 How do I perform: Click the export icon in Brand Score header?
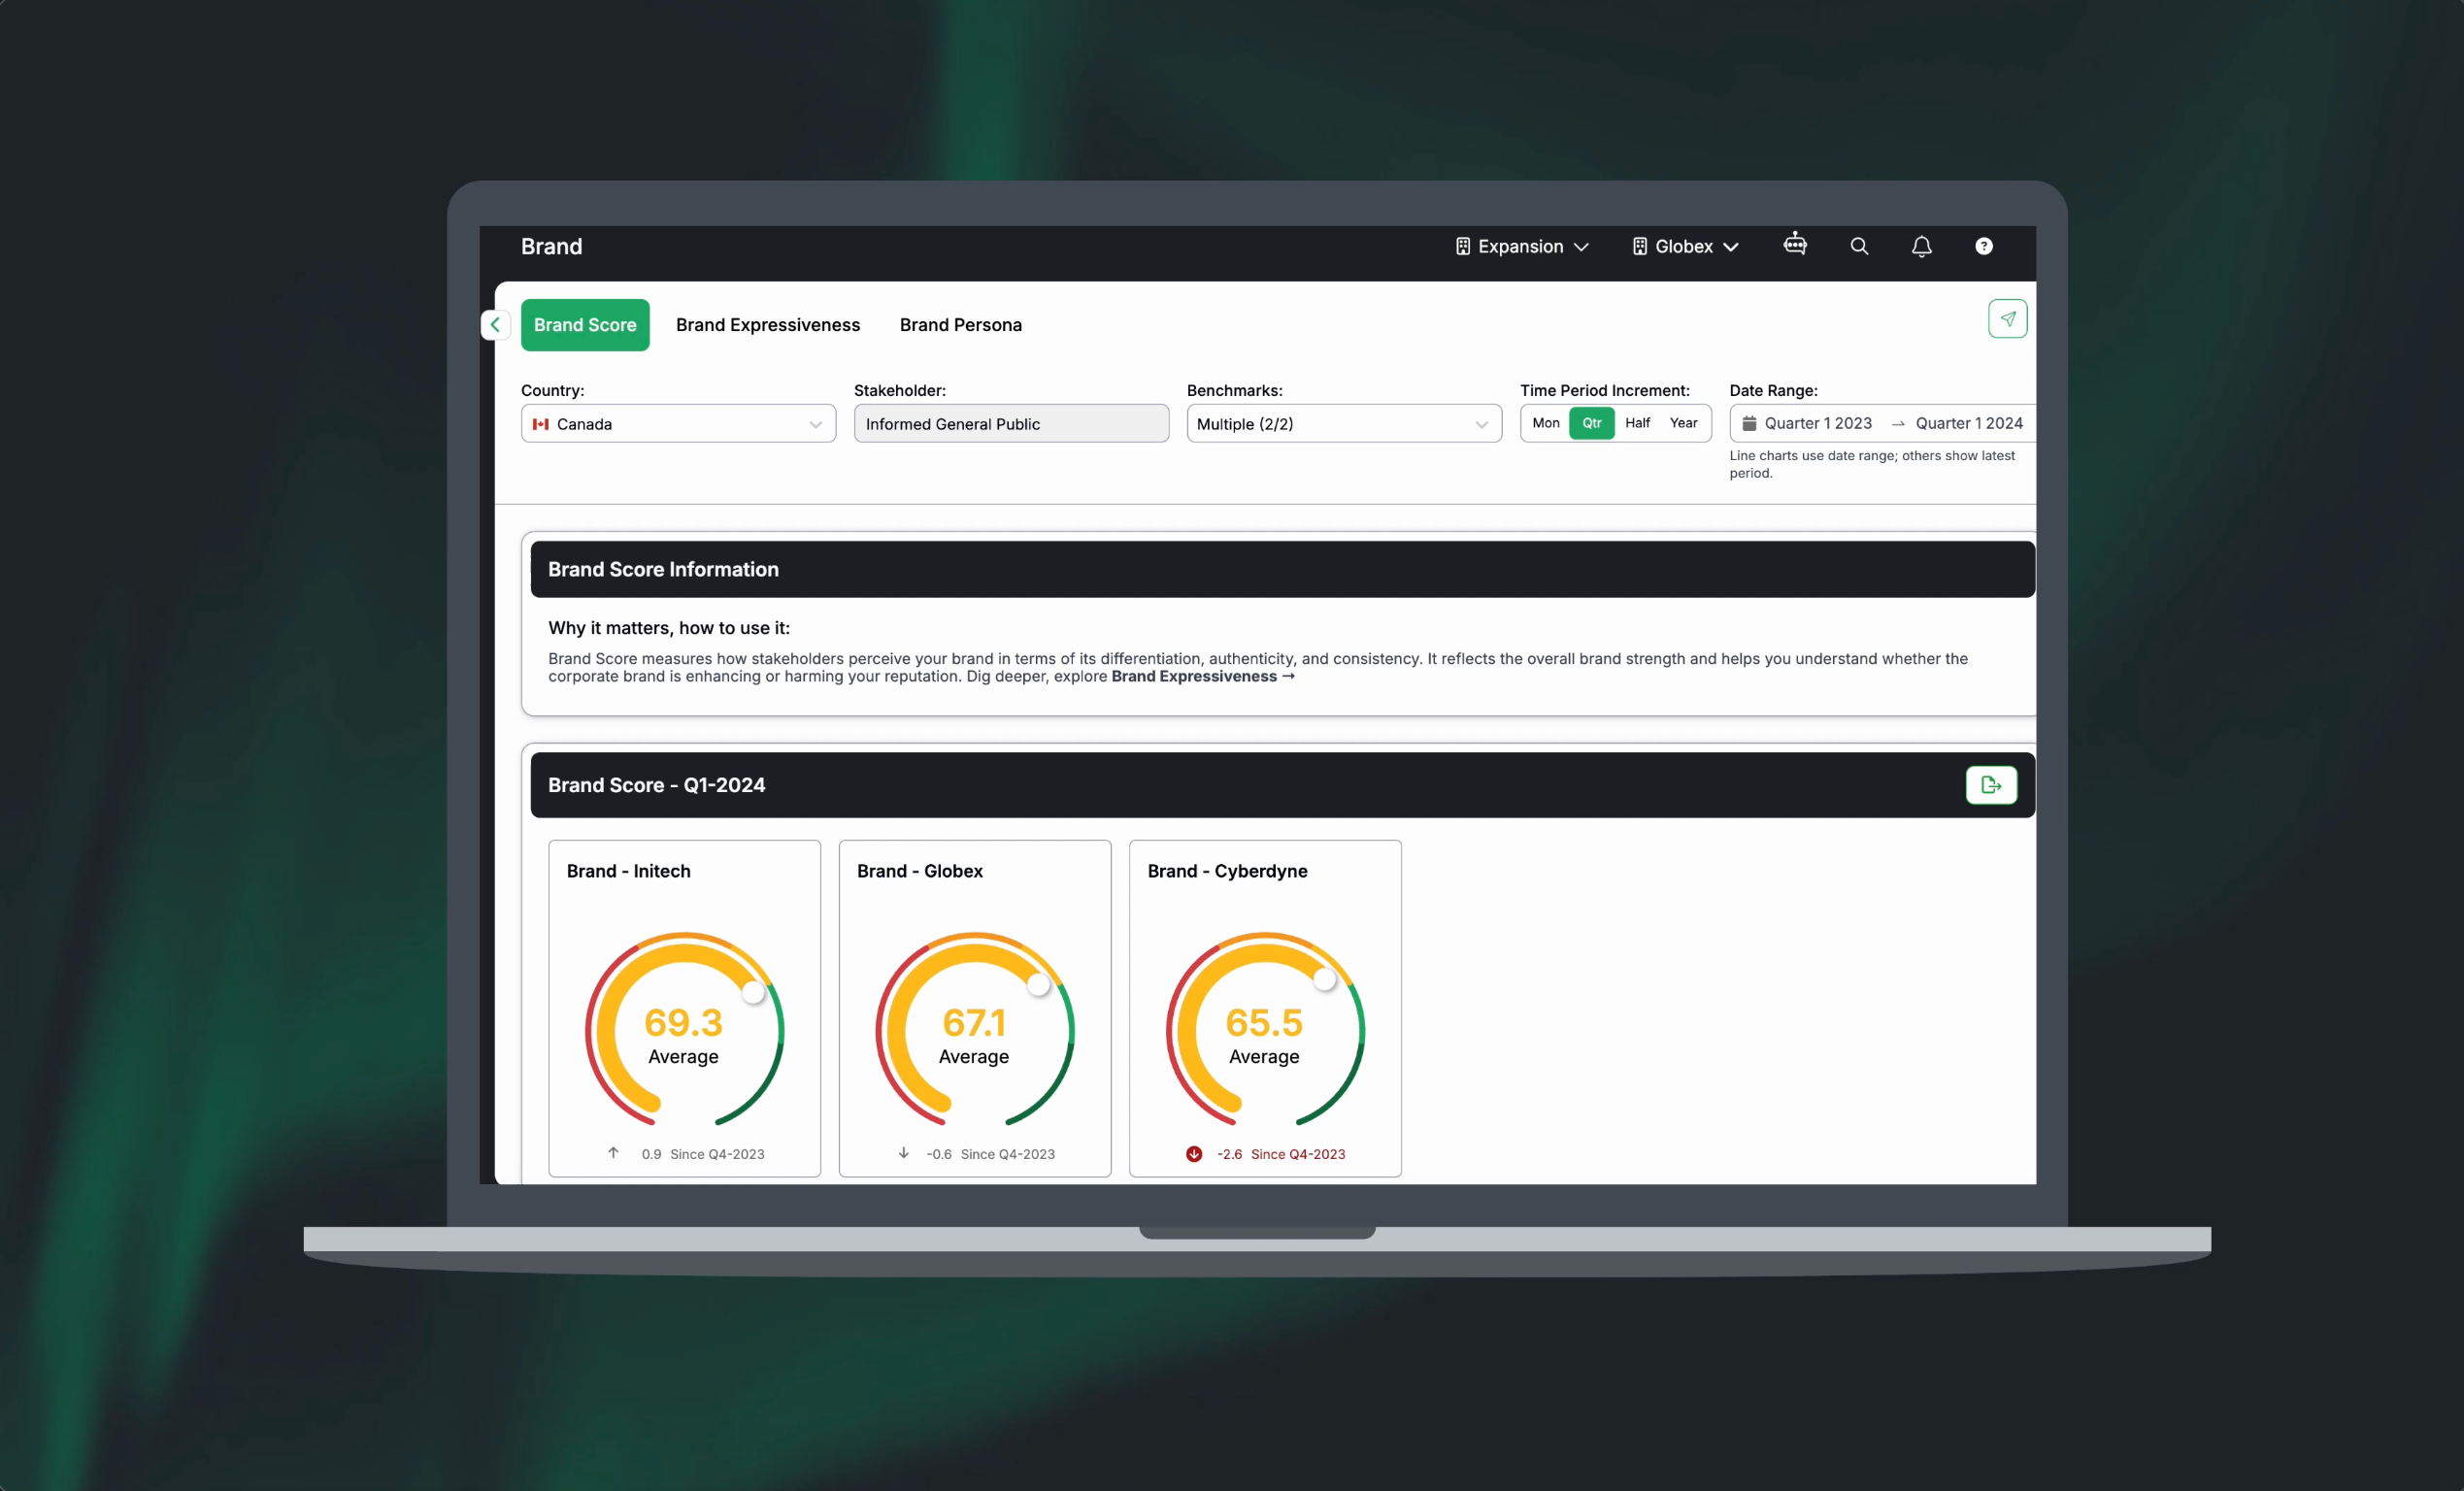1990,785
